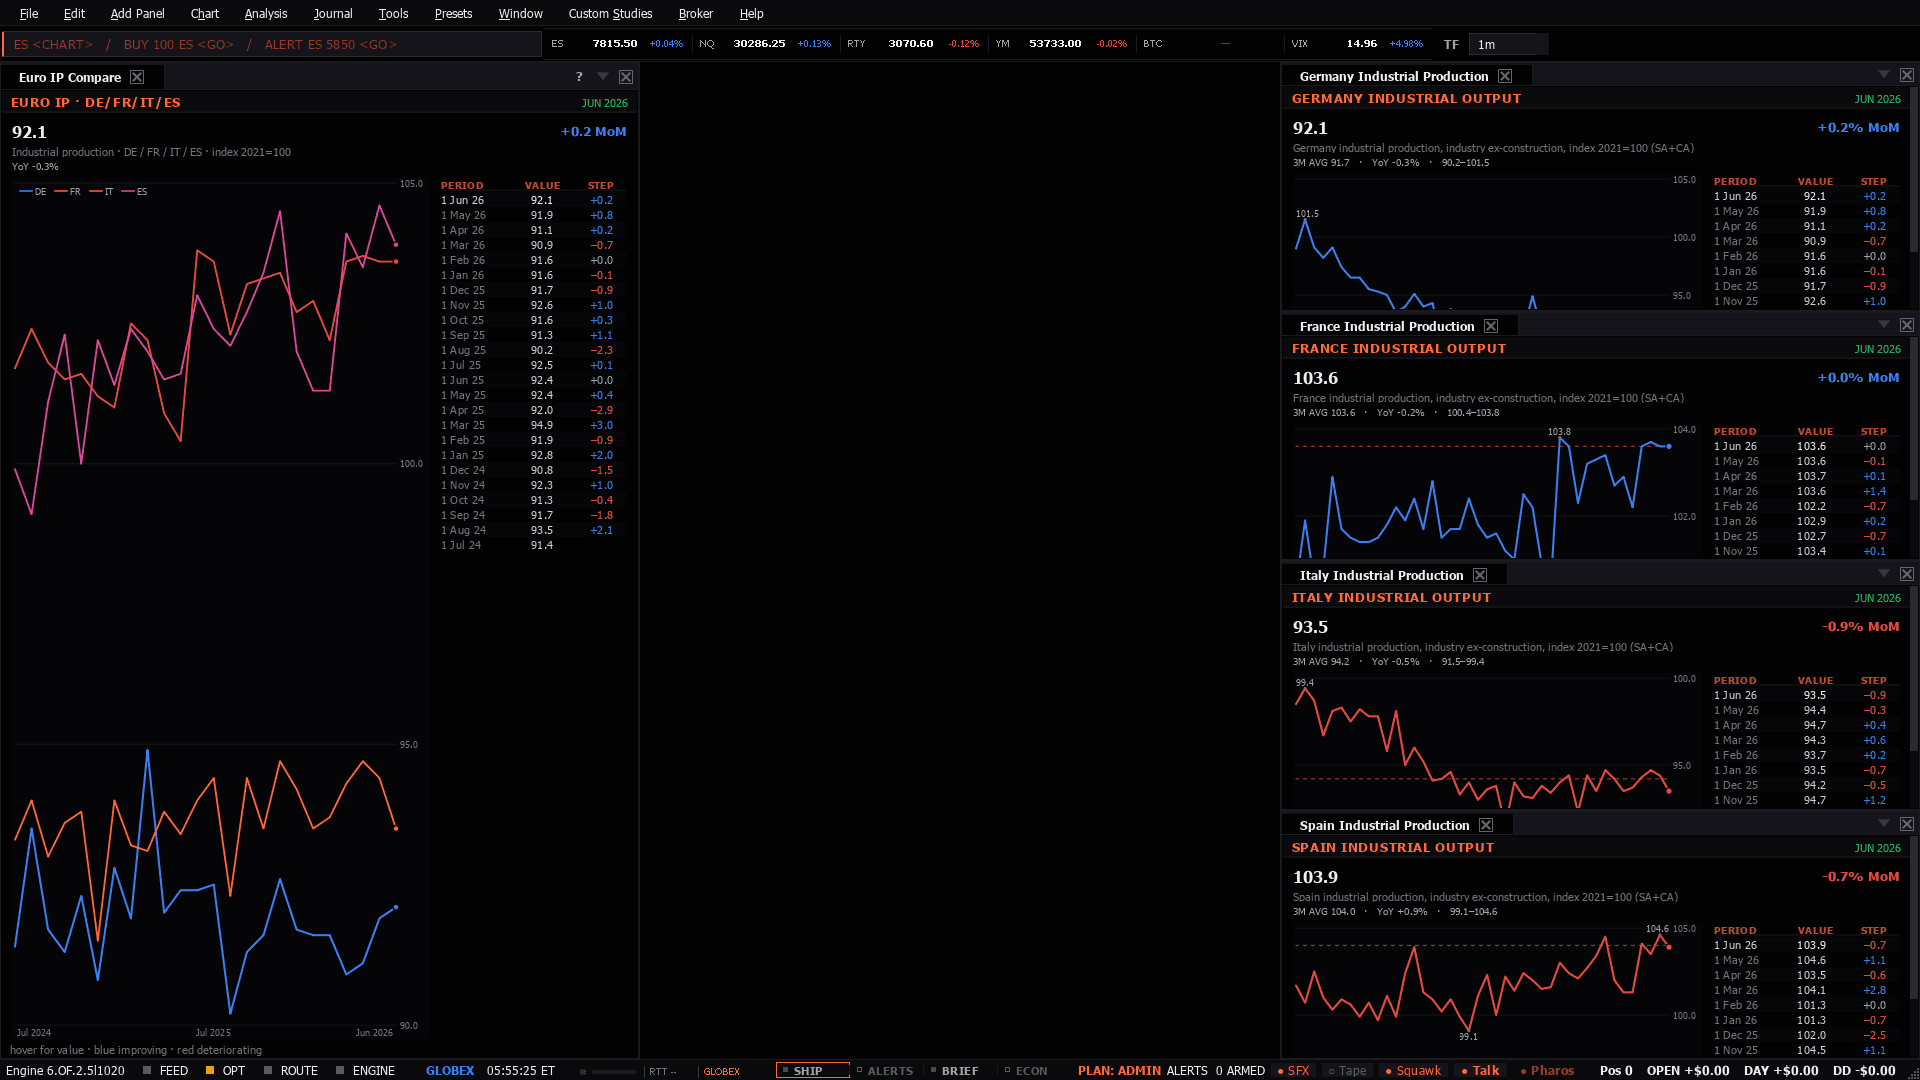Click the PLAN: ADMIN status label
This screenshot has height=1080, width=1920.
pyautogui.click(x=1119, y=1070)
